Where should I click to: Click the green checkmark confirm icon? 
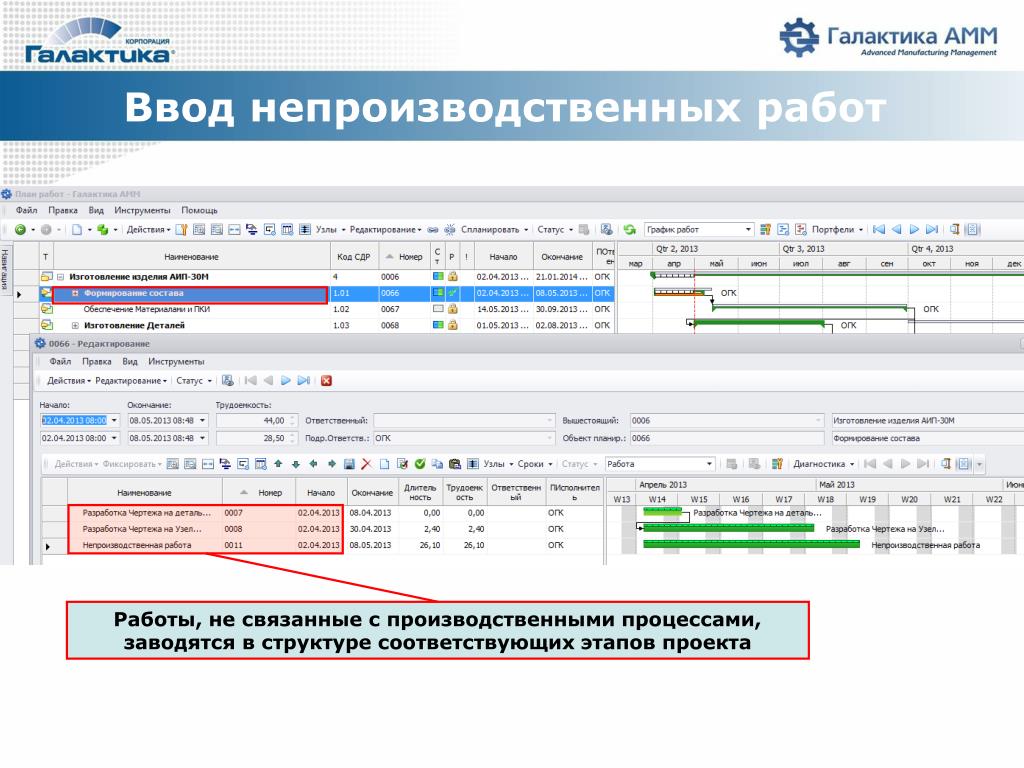click(420, 464)
